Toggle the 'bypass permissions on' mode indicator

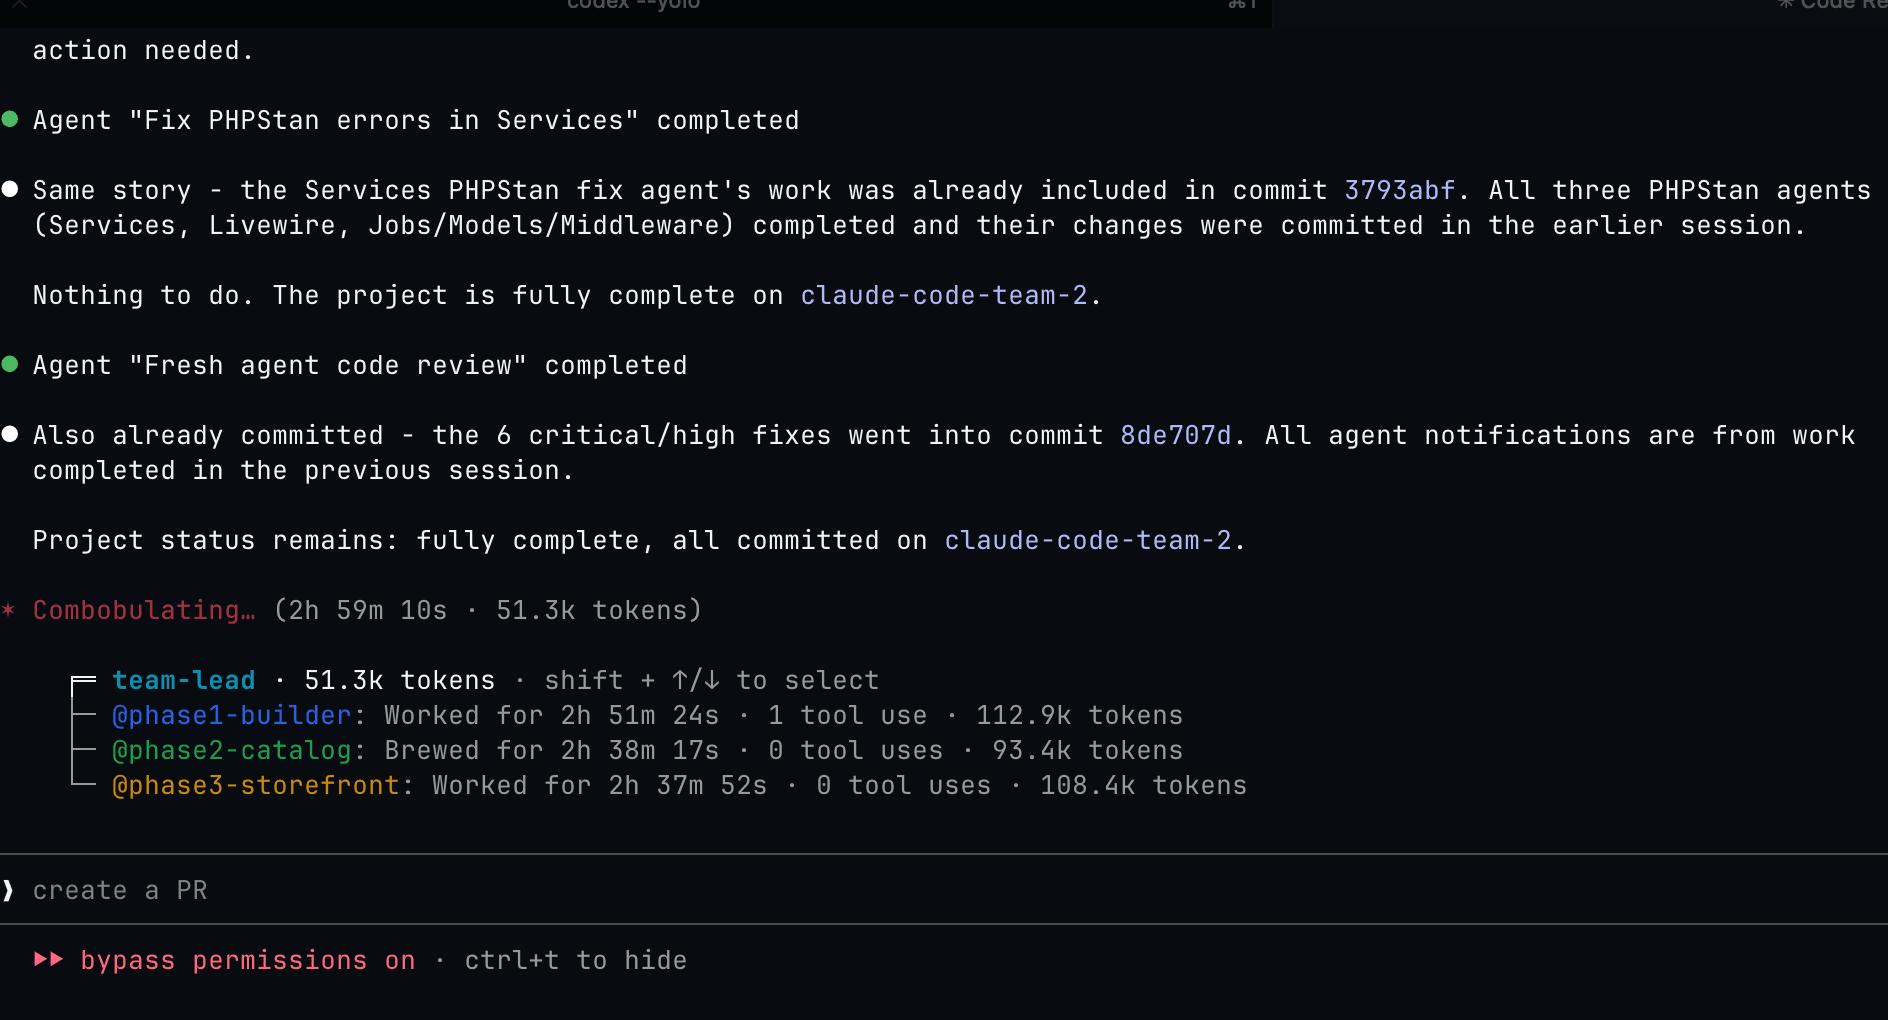click(247, 960)
